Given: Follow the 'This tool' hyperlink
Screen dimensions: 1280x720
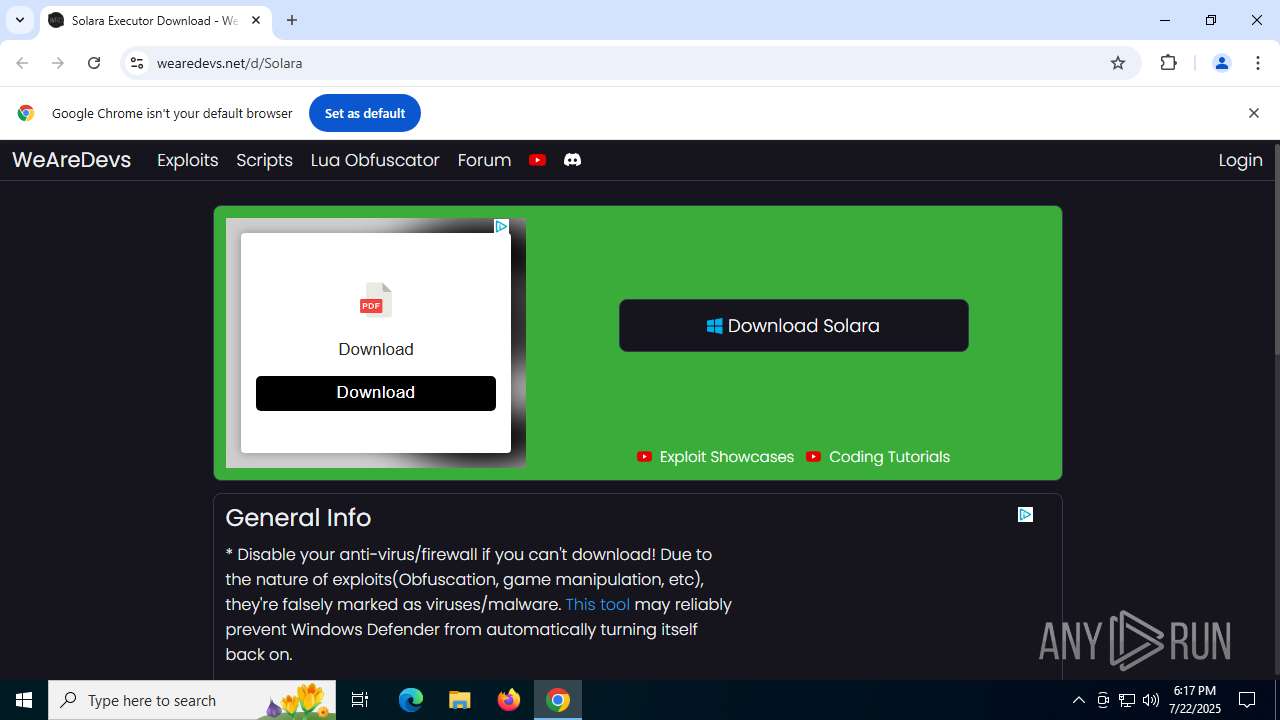Looking at the screenshot, I should pyautogui.click(x=597, y=604).
